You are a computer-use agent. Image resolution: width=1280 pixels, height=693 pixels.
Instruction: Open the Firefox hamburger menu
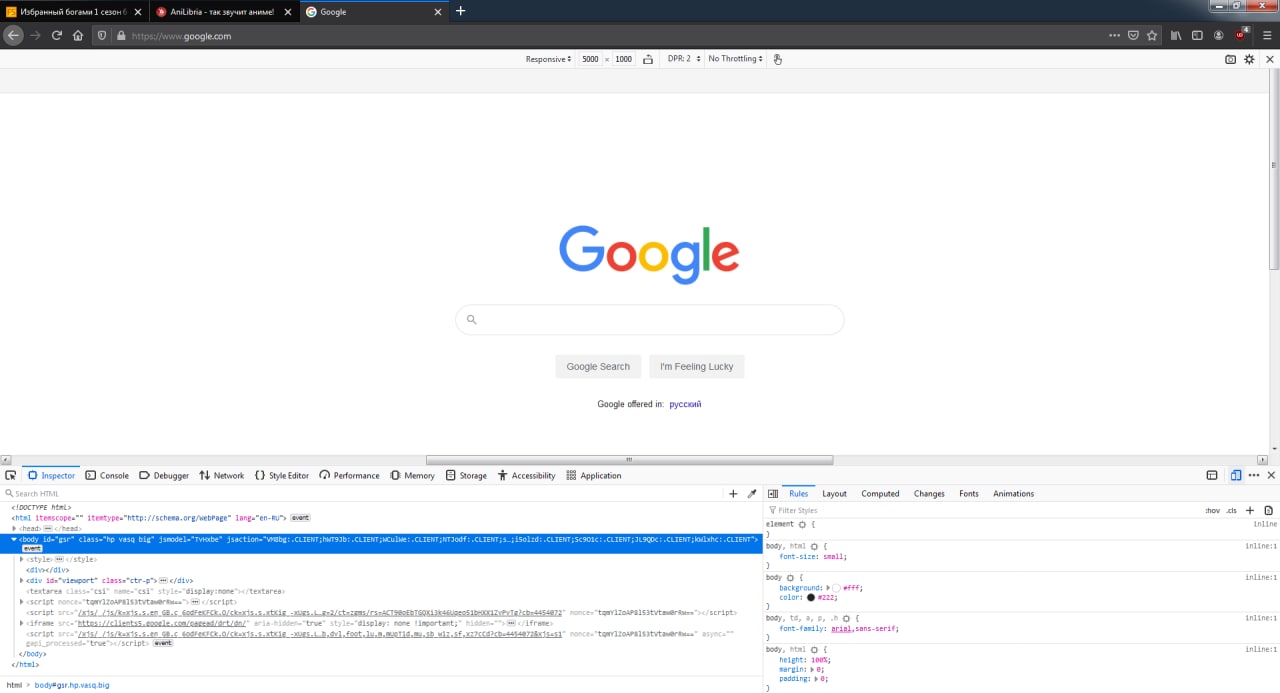click(x=1267, y=35)
